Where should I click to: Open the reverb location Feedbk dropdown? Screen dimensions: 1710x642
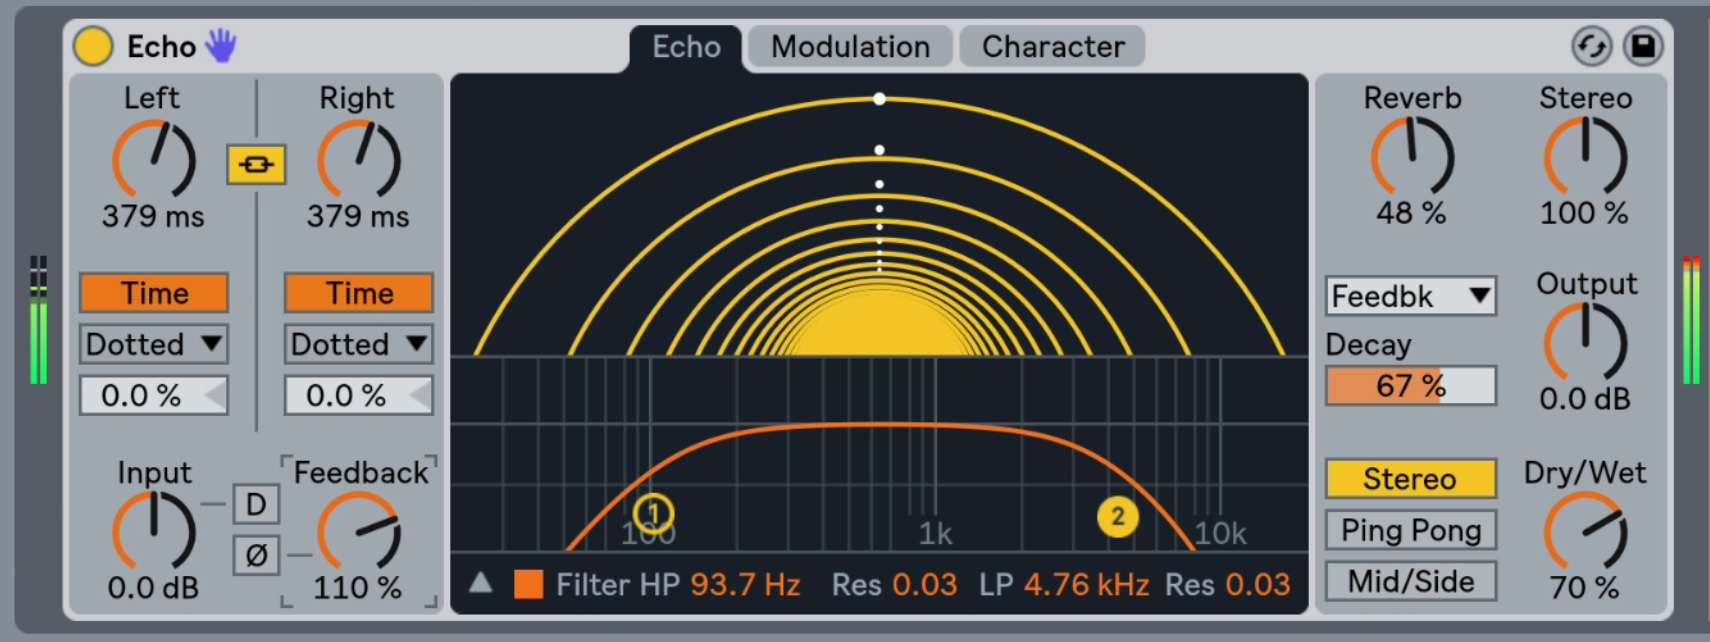pyautogui.click(x=1411, y=296)
